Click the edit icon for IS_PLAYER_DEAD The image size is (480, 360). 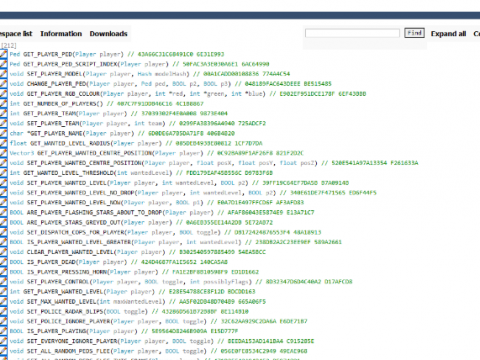(x=3, y=262)
